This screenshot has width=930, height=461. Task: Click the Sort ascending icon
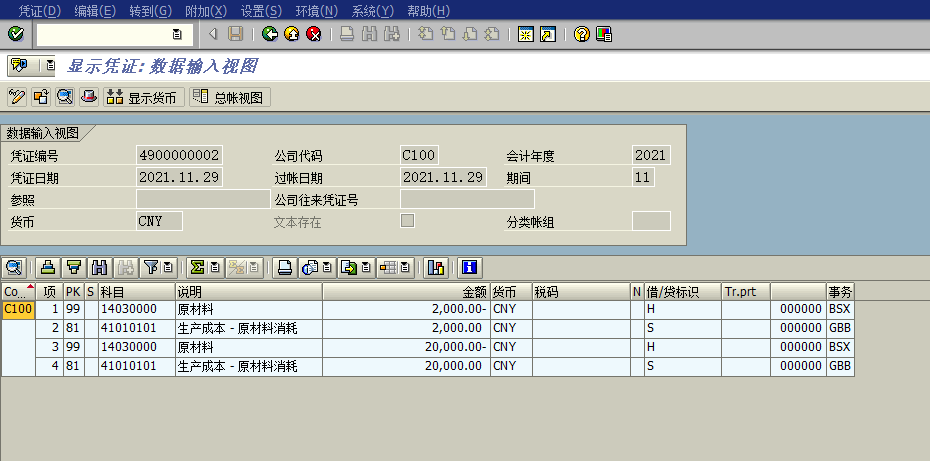49,268
